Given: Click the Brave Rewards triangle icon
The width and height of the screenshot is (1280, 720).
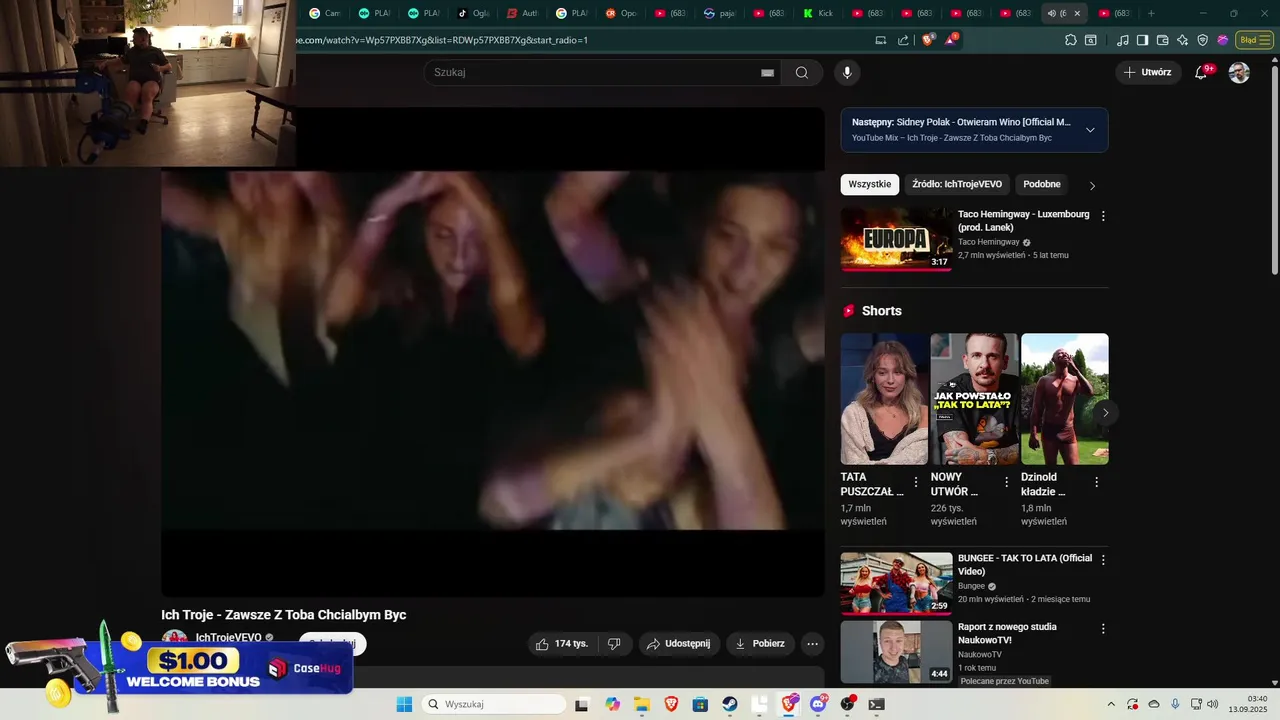Looking at the screenshot, I should [x=950, y=40].
